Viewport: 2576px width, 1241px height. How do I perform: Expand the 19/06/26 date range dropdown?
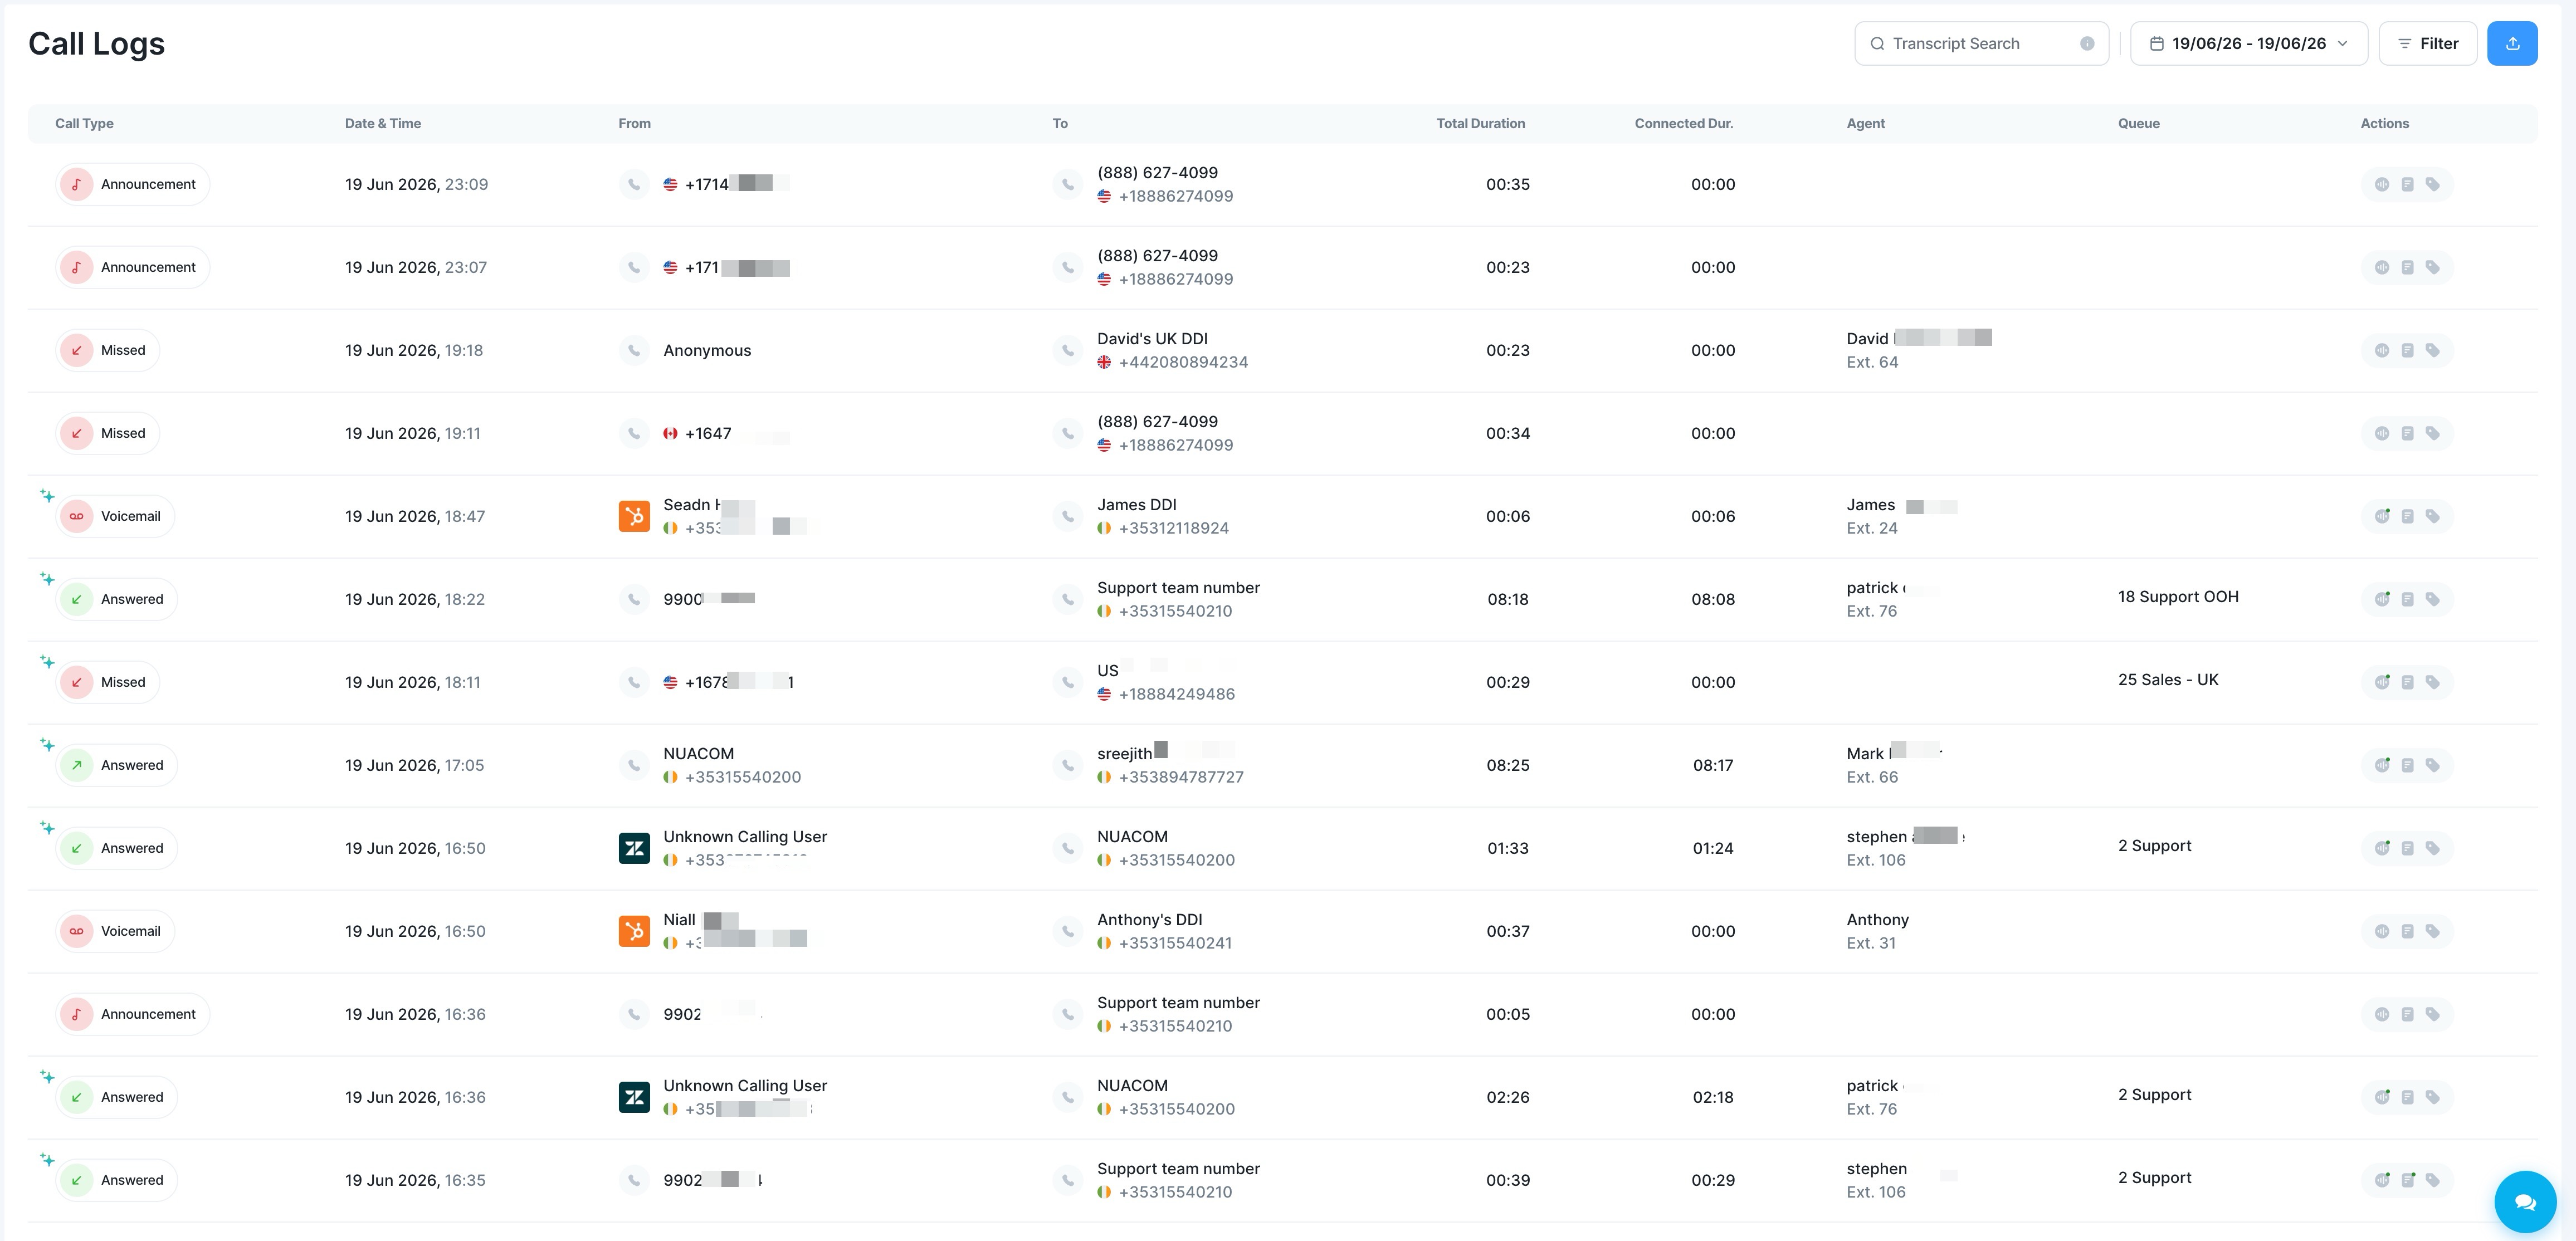point(2249,43)
